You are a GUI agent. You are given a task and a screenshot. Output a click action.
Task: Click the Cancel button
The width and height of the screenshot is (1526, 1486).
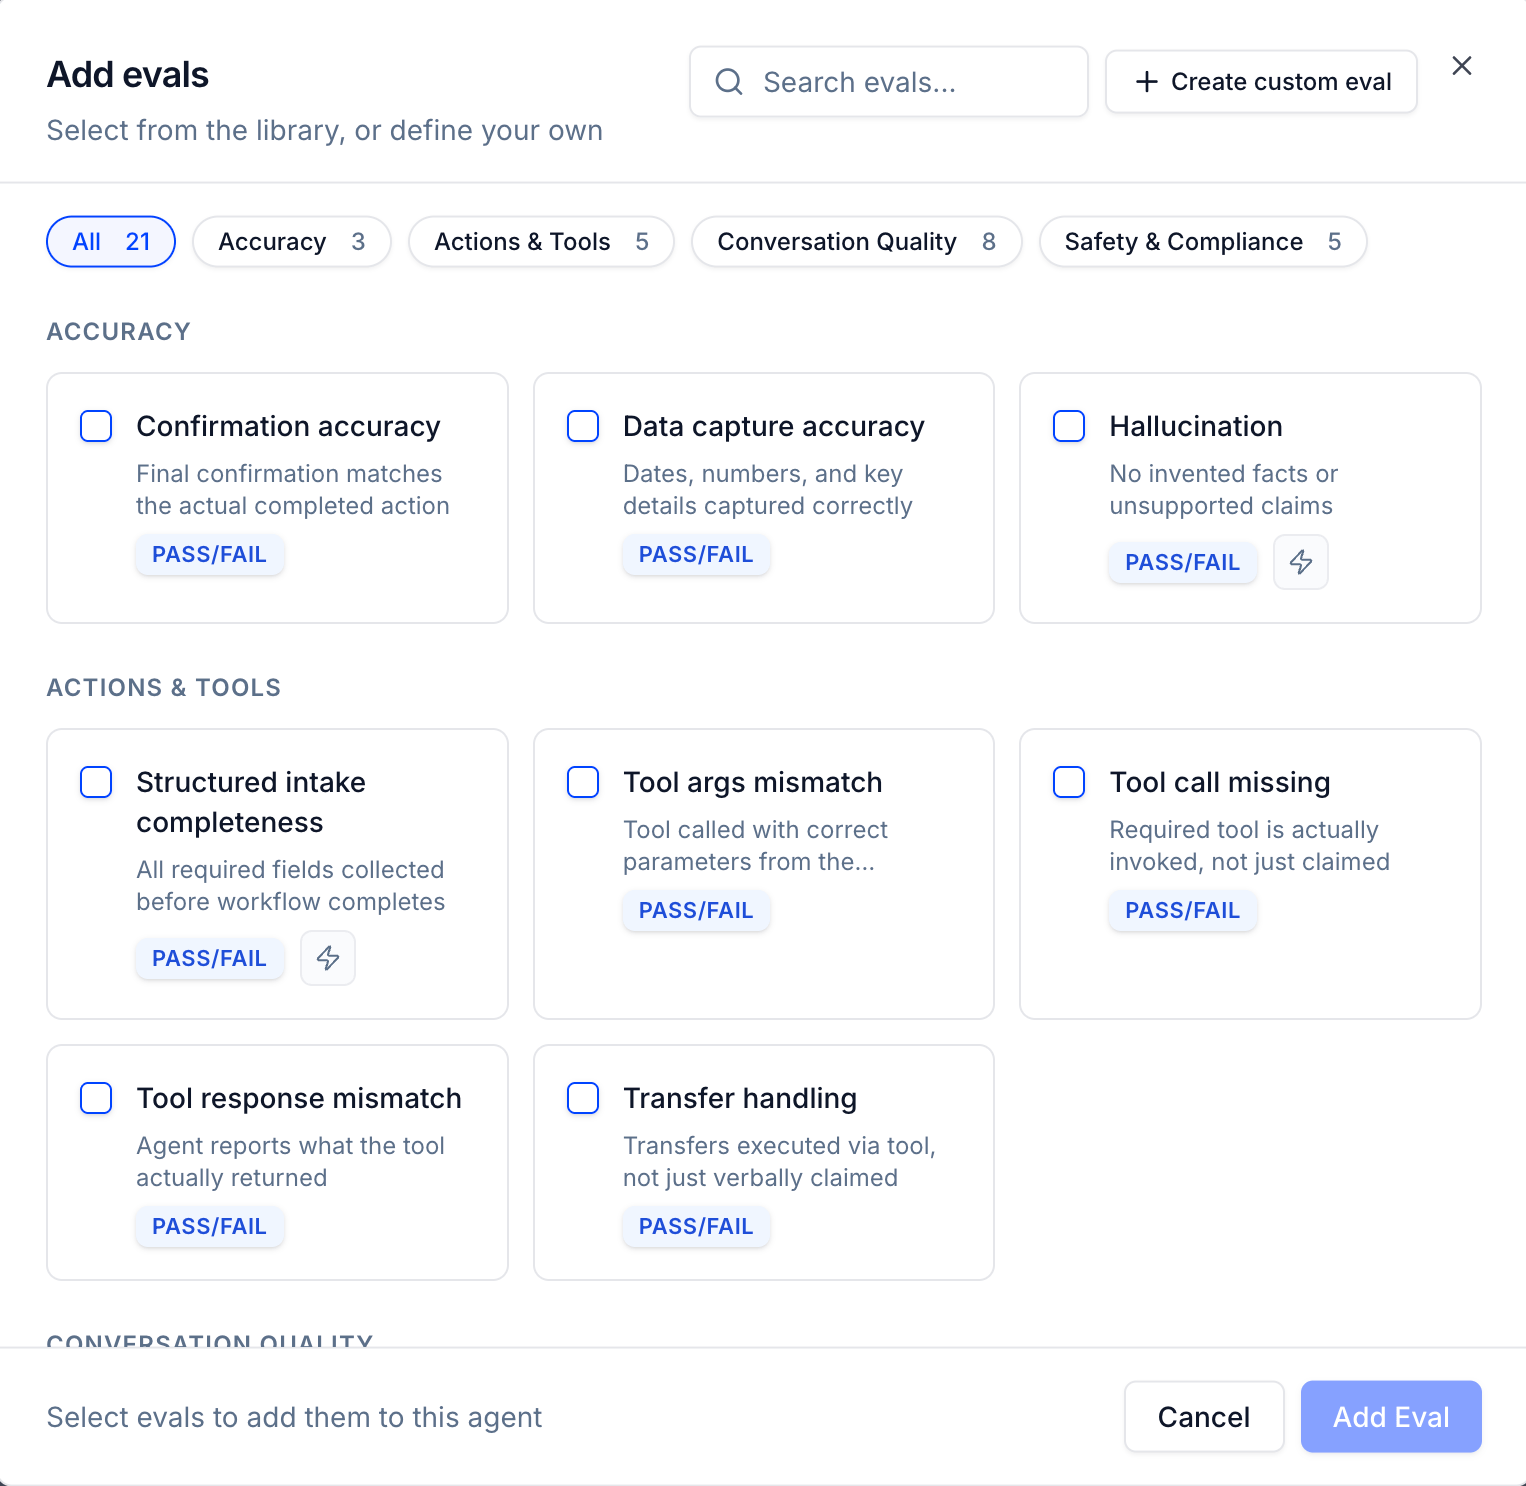[1204, 1417]
